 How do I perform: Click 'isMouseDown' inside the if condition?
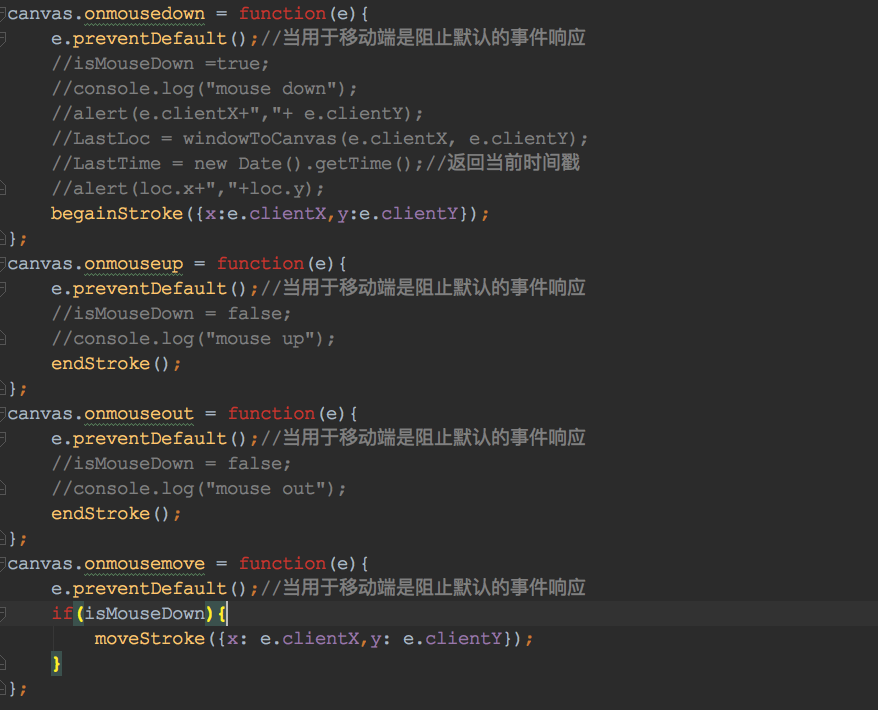tap(144, 614)
